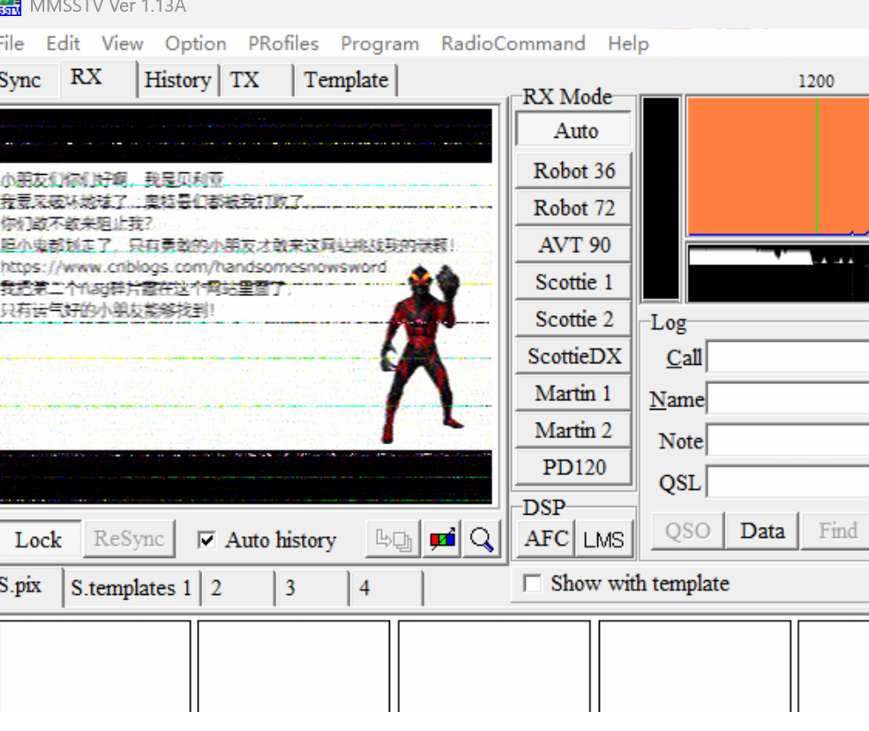Click the Data log button

[x=762, y=531]
